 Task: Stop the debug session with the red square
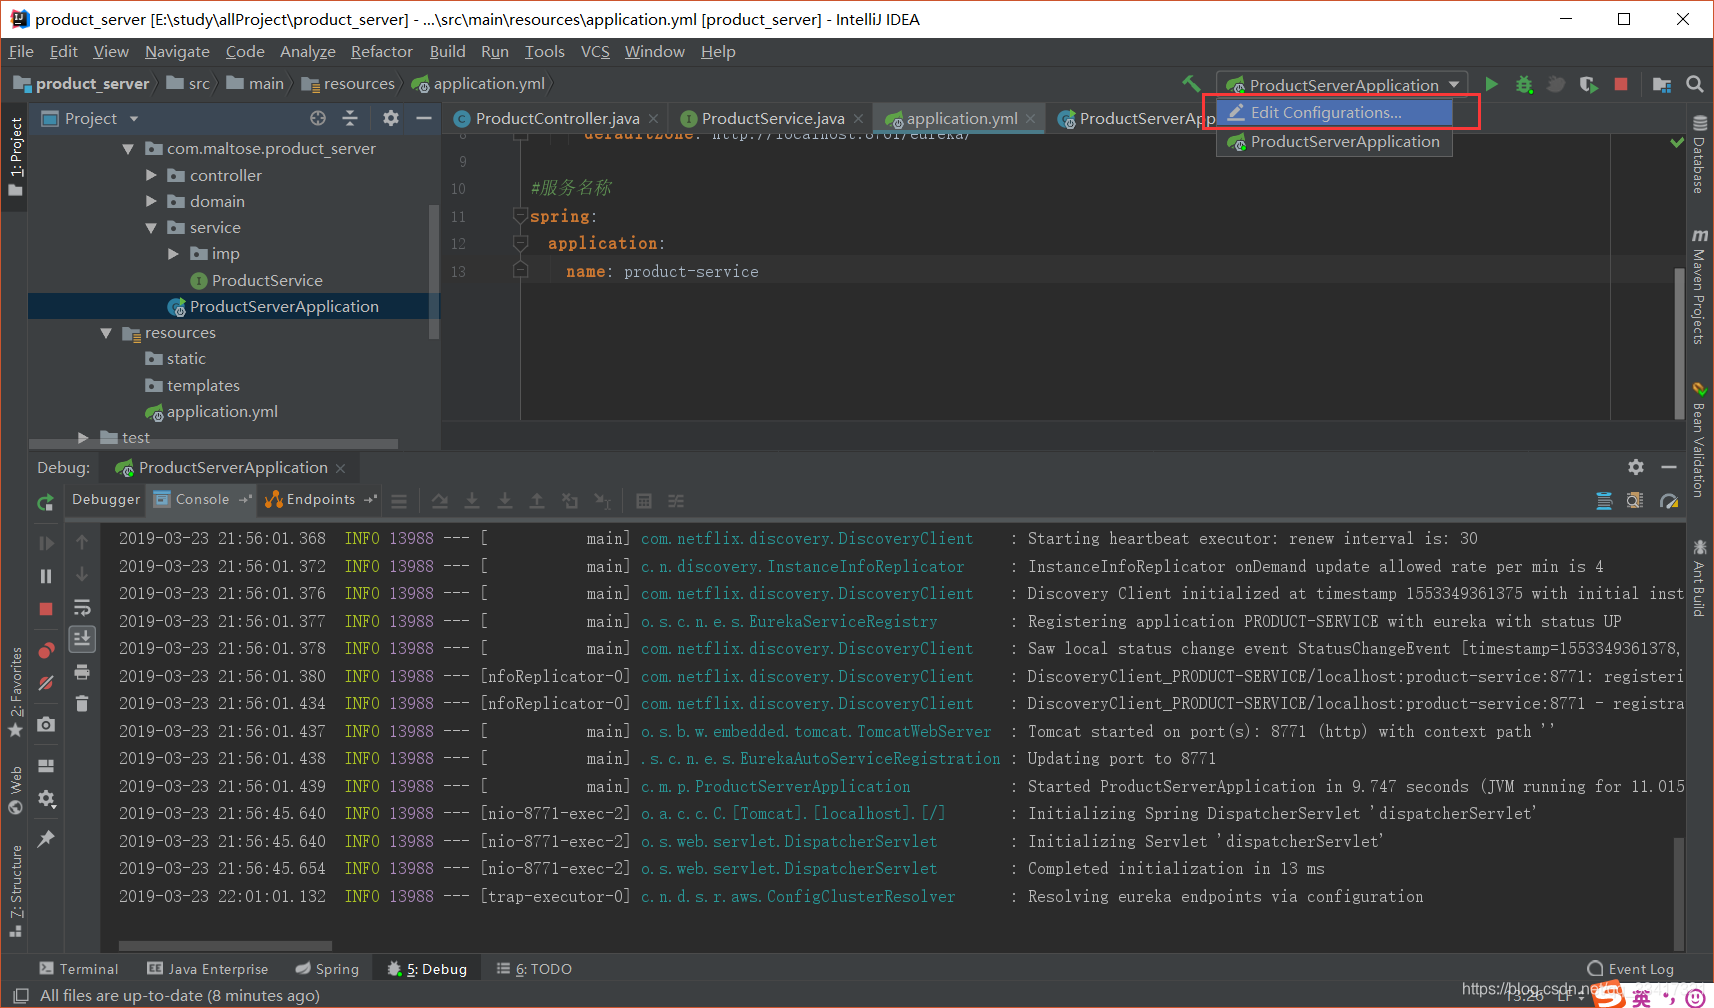pyautogui.click(x=46, y=609)
